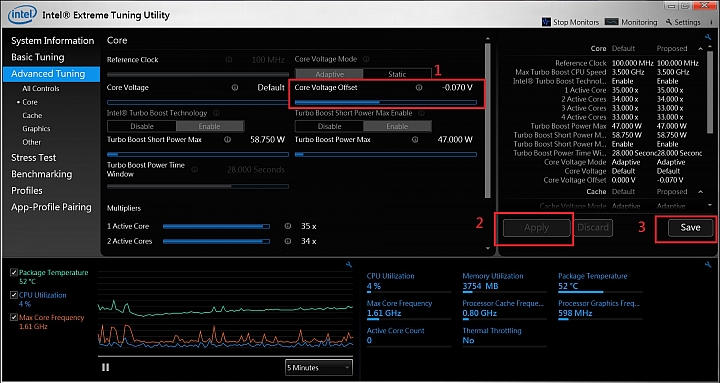Viewport: 720px width, 383px height.
Task: Uncheck Max Core Frequency checkbox
Action: click(14, 317)
